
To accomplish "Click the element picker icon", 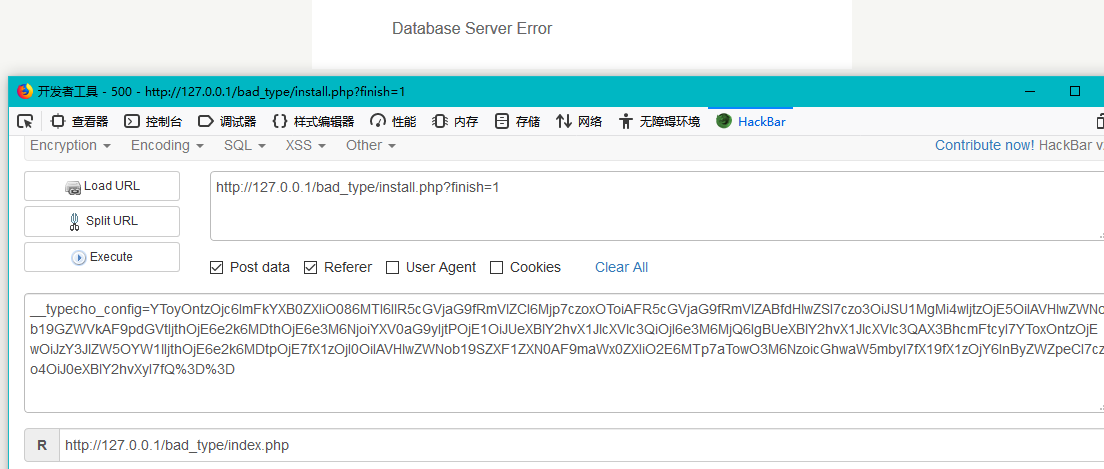I will [x=25, y=121].
